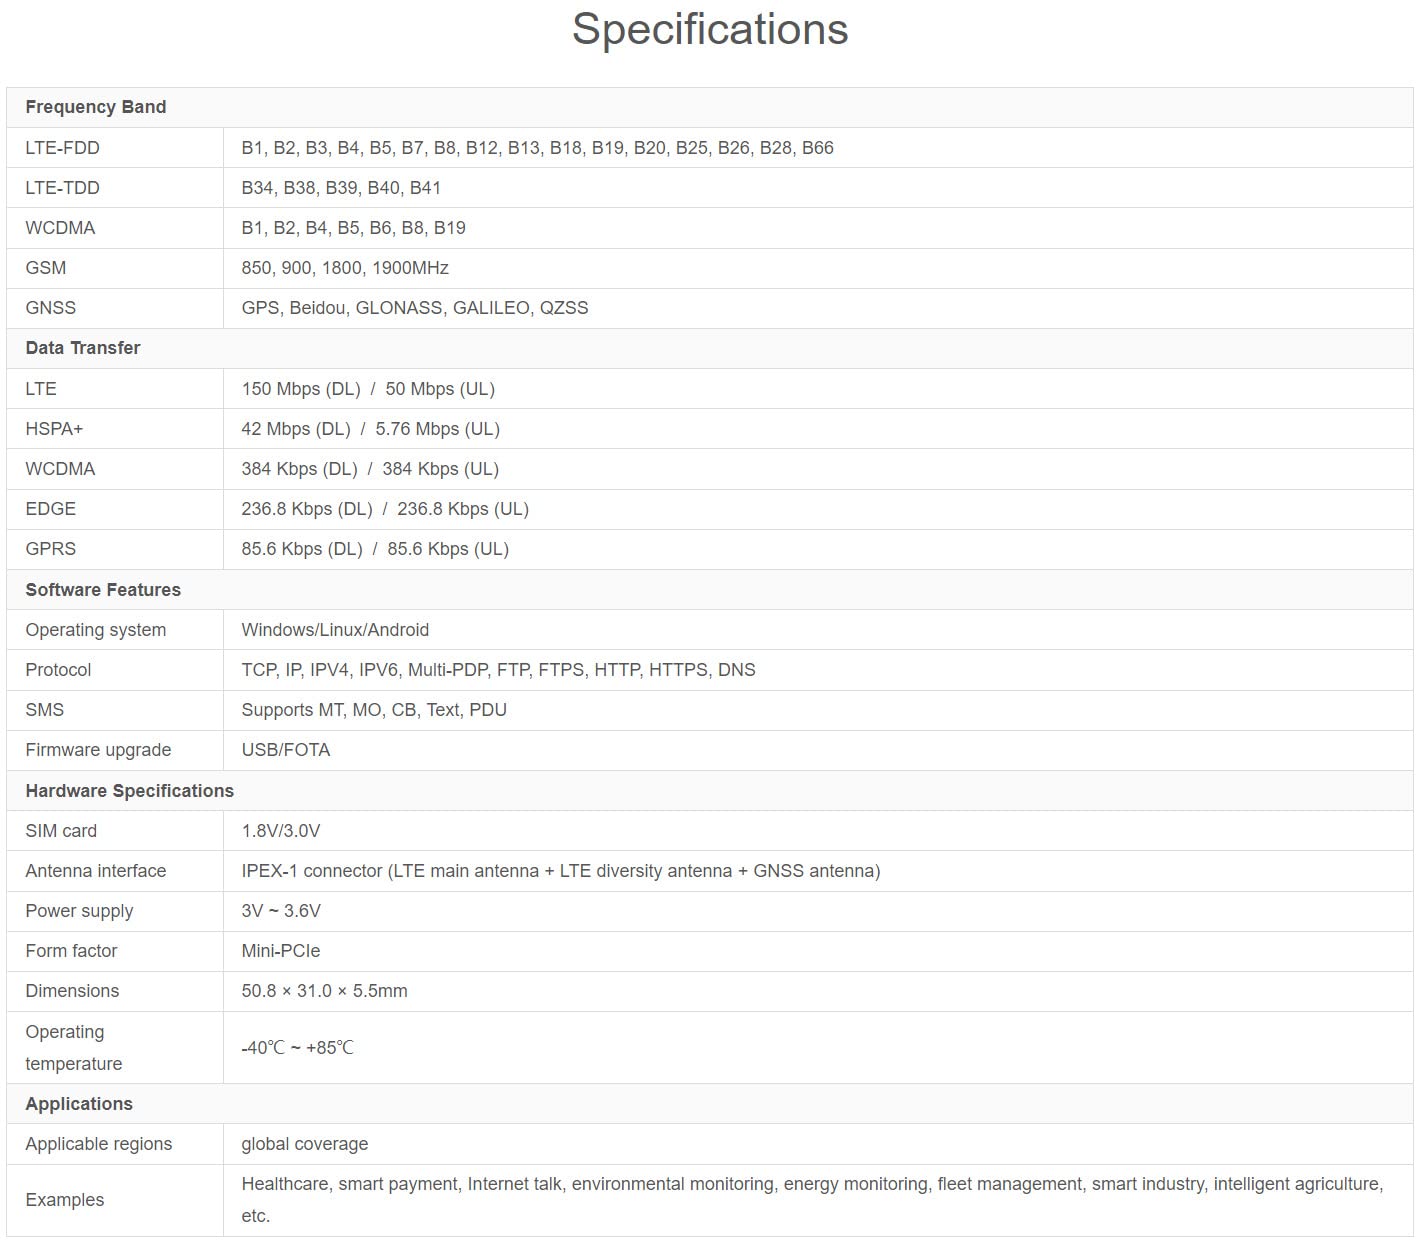
Task: Click the Applicable regions global coverage value
Action: pos(304,1144)
